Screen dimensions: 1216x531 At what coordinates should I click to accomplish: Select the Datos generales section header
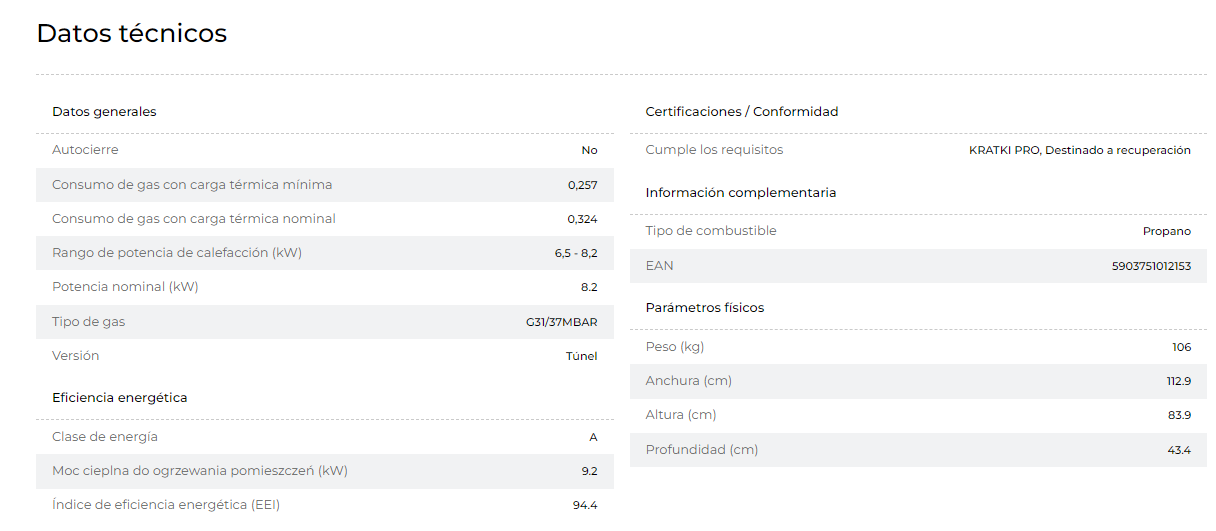pos(104,111)
